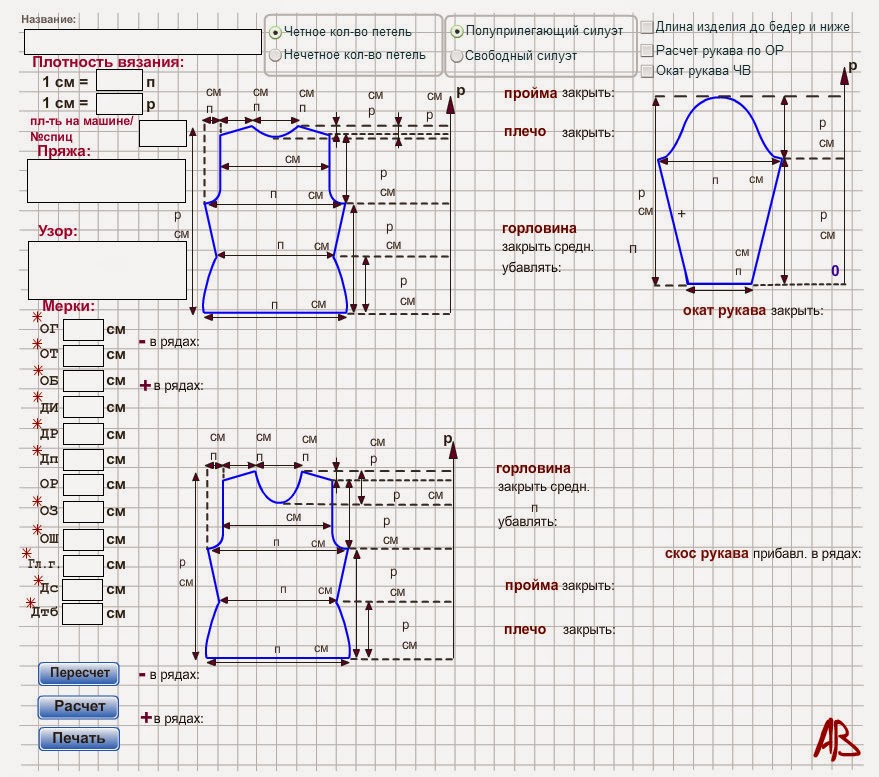The image size is (879, 777).
Task: Click the окат рукава закрыть label
Action: [753, 311]
